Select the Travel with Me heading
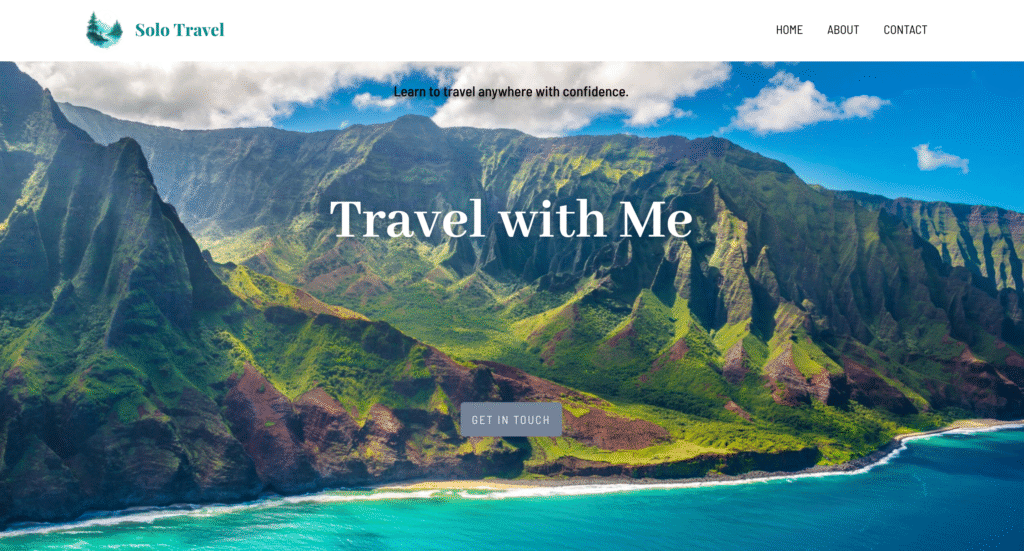This screenshot has height=551, width=1024. click(511, 219)
